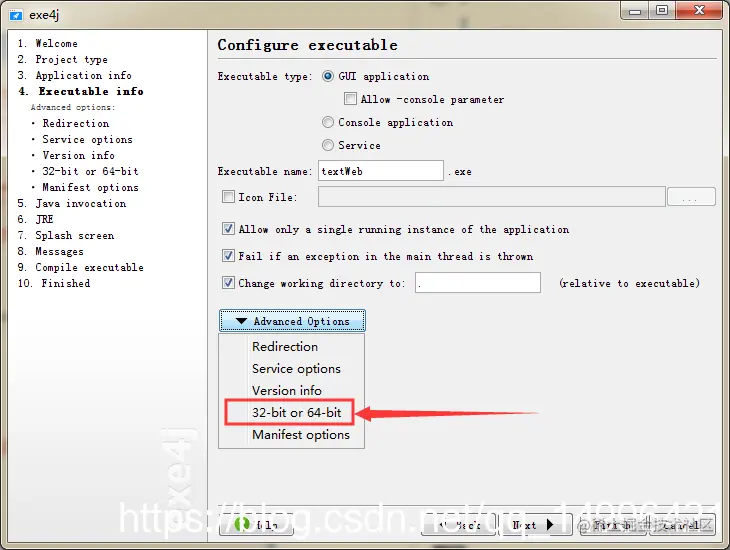730x550 pixels.
Task: Uncheck Allow only a single running instance
Action: [x=228, y=229]
